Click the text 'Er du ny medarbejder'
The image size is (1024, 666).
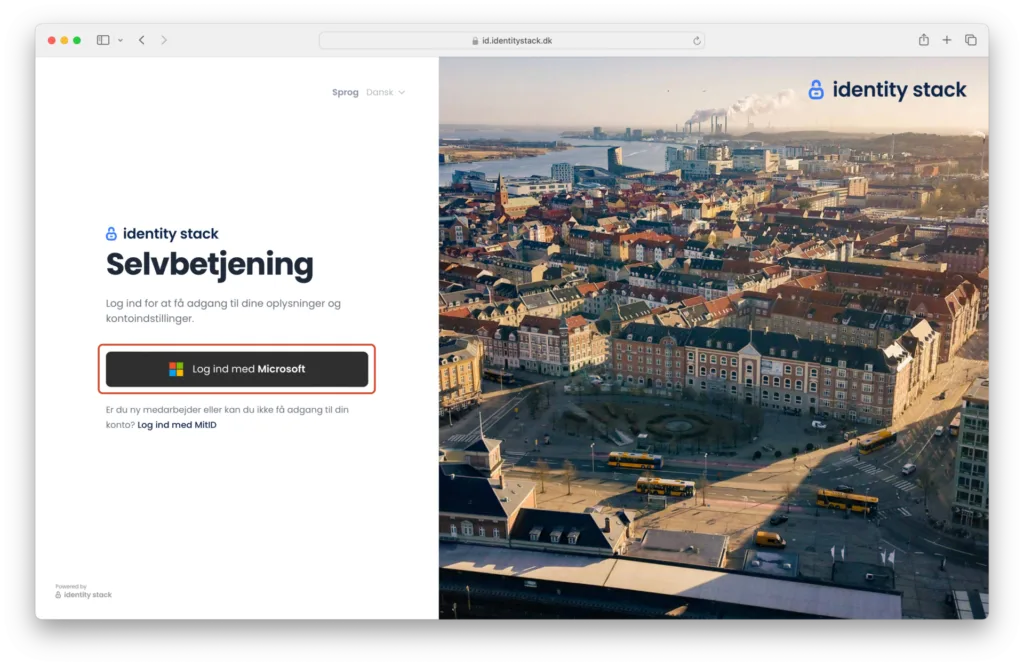153,409
